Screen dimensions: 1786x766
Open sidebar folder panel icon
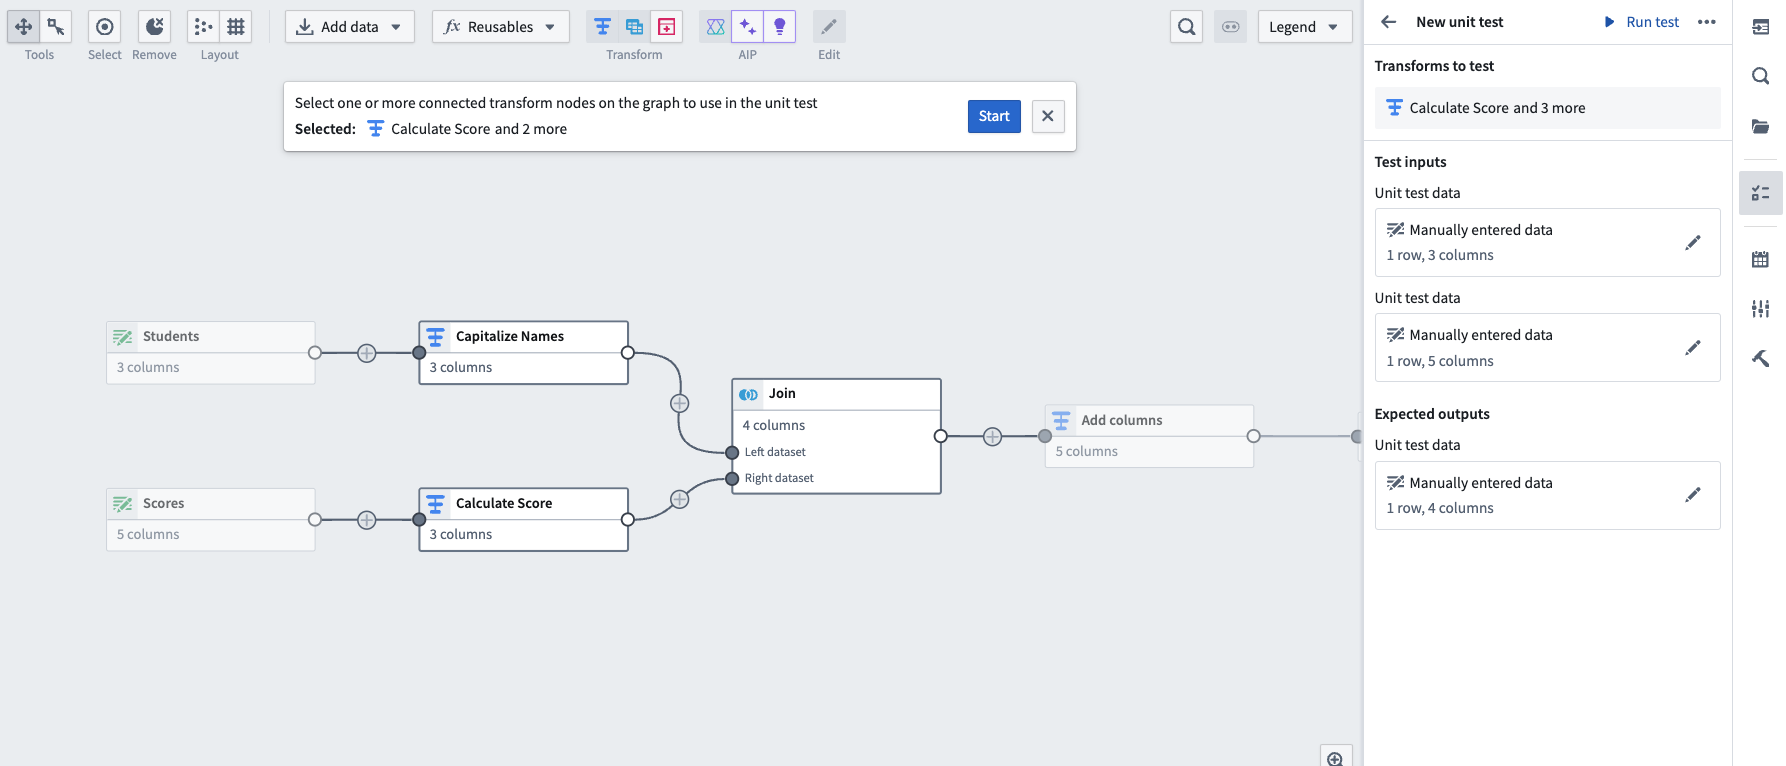pos(1761,126)
